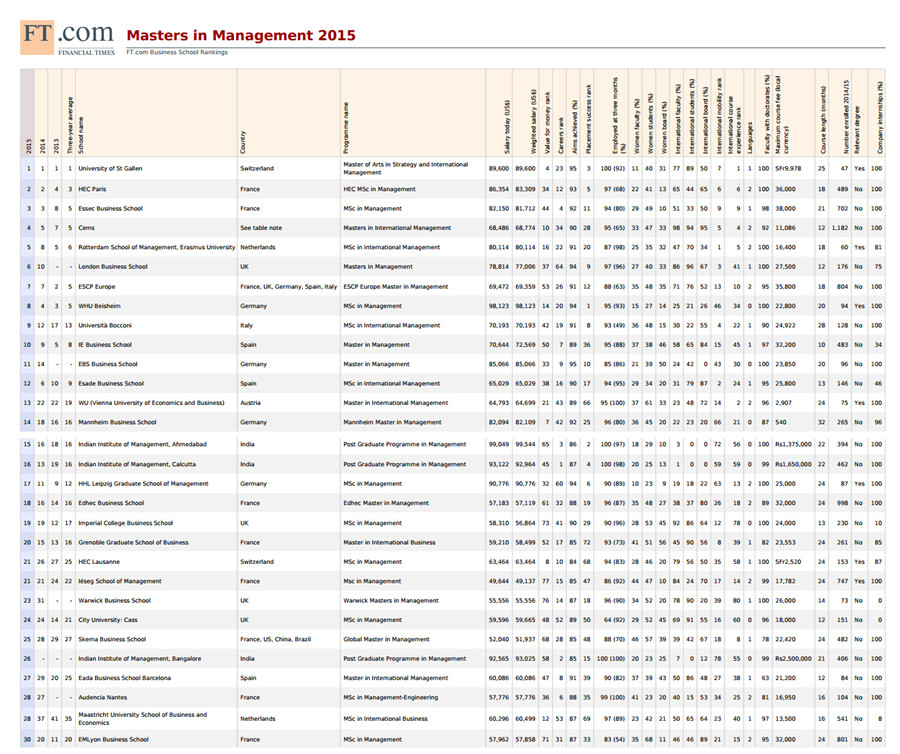Click the 'Number enrolled 2014/15' column header
The width and height of the screenshot is (900, 754).
point(846,116)
